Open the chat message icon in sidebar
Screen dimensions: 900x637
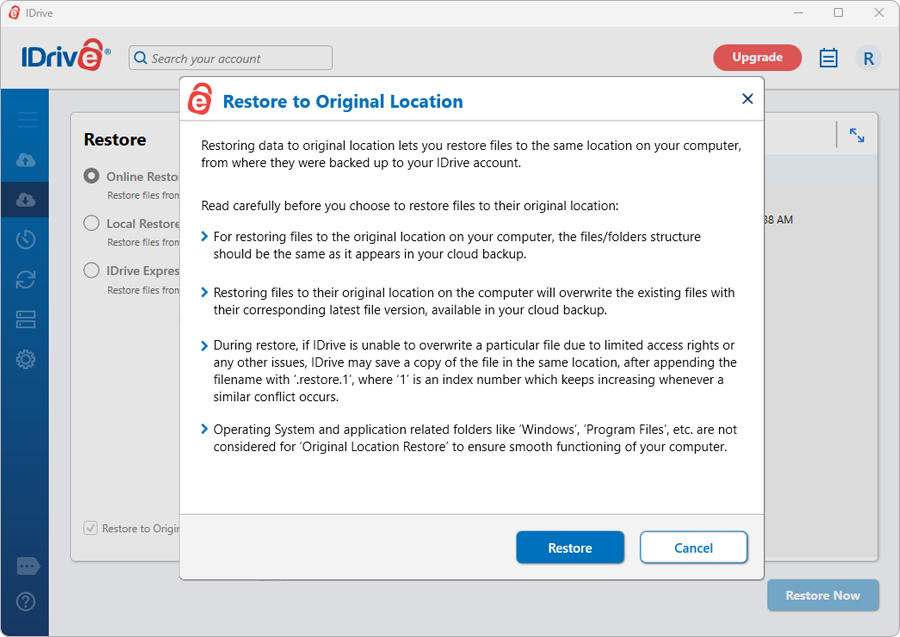pos(27,567)
